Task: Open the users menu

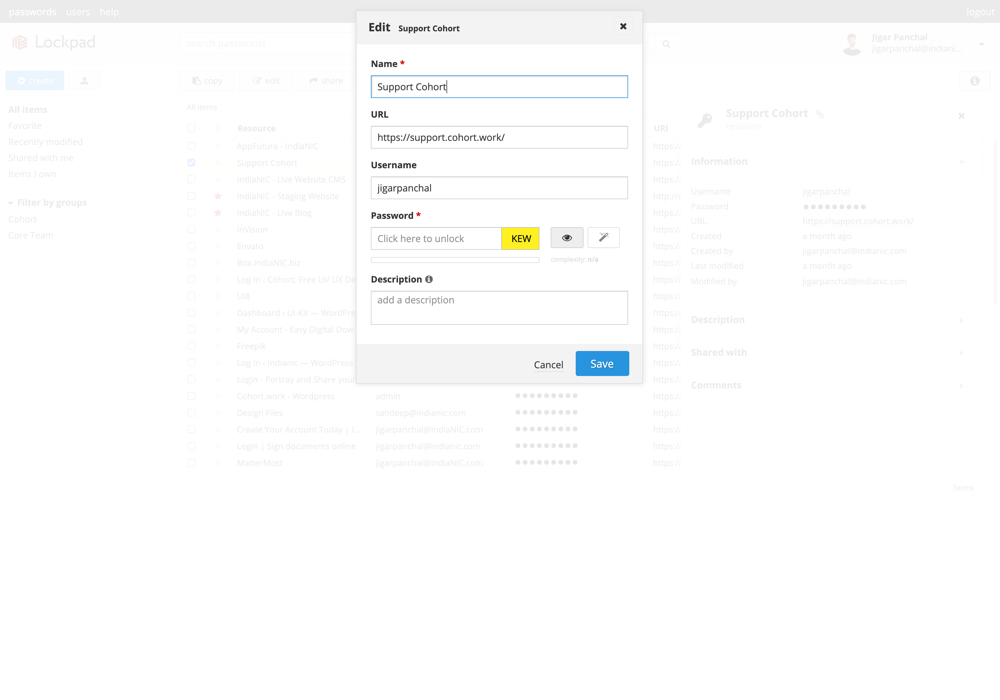Action: coord(78,12)
